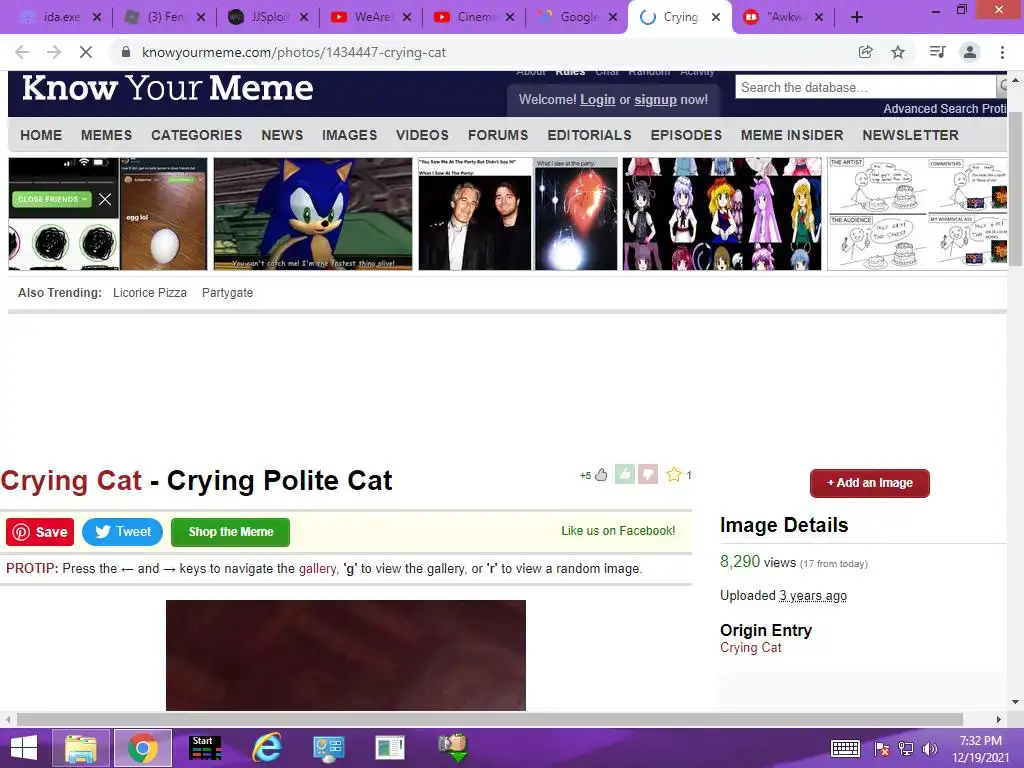
Task: Open the Sonic trending thumbnail
Action: tap(313, 214)
